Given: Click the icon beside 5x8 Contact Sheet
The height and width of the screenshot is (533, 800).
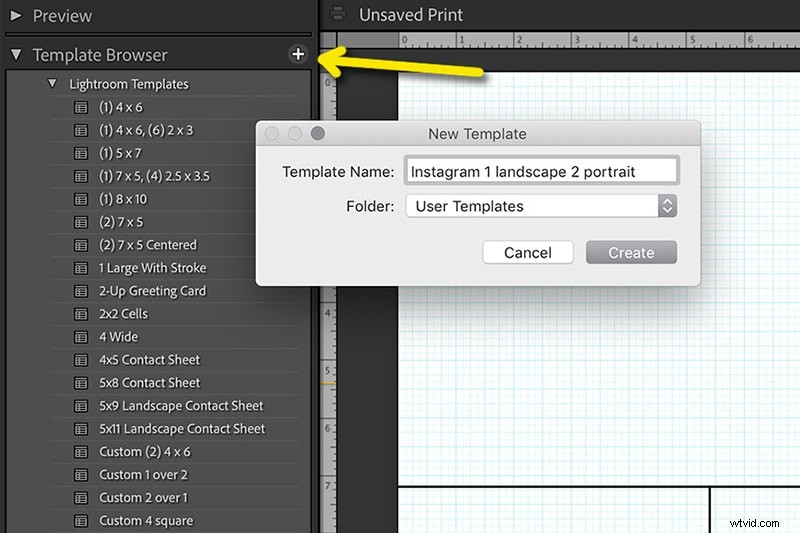Looking at the screenshot, I should click(81, 383).
